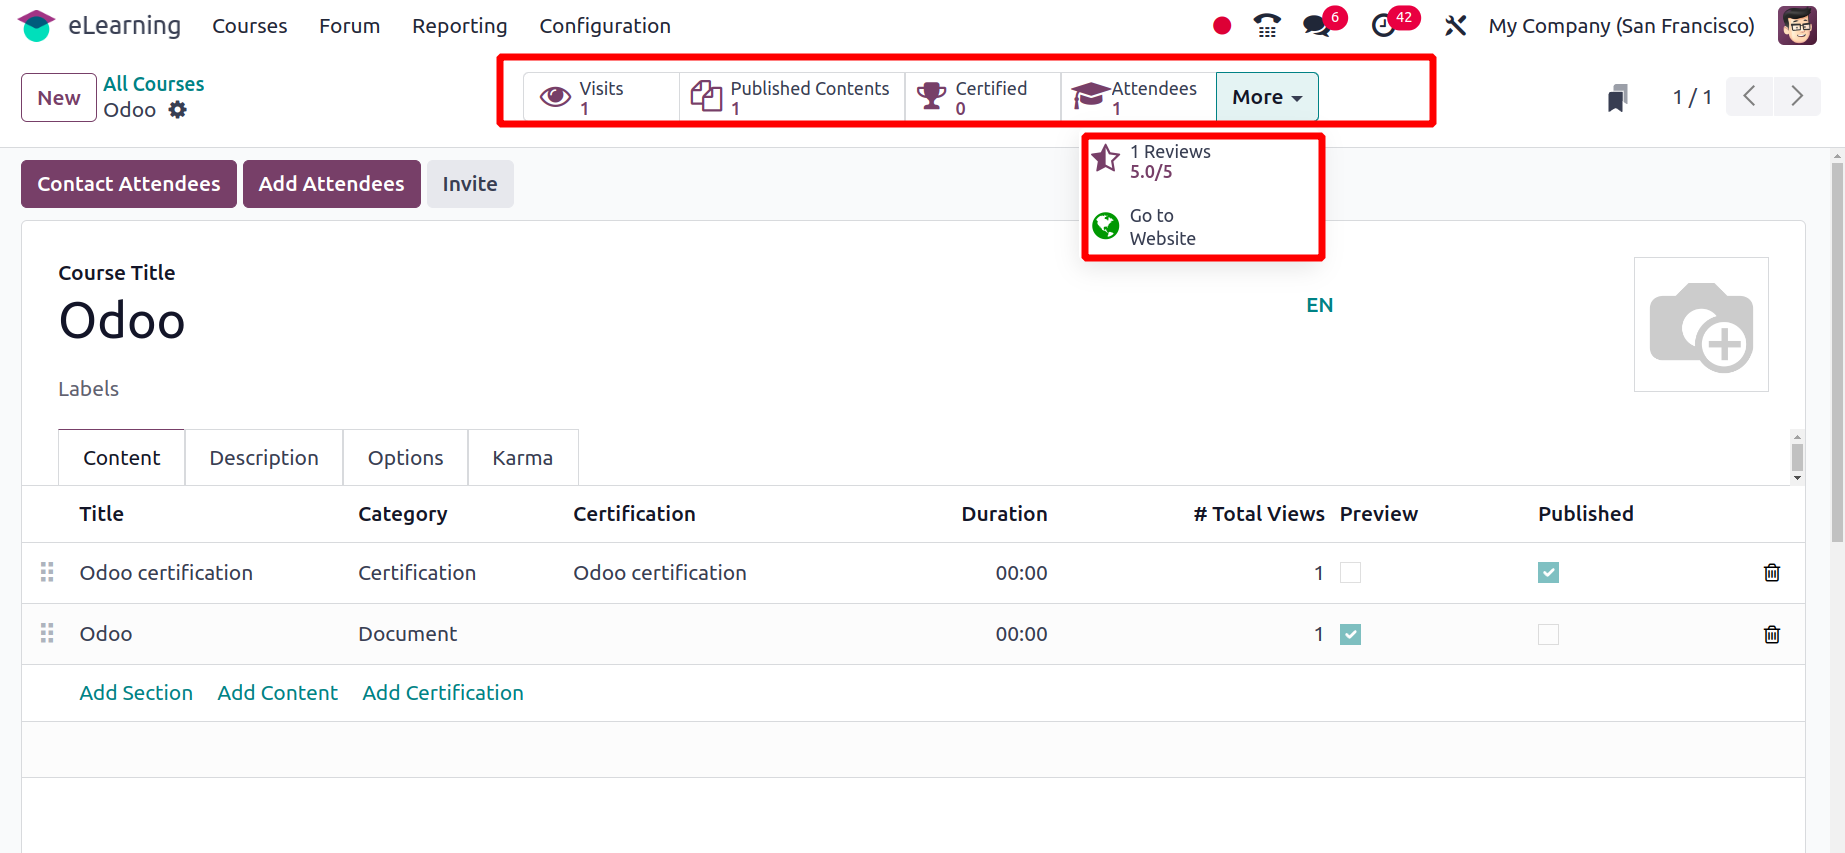Sort by the Category column header
Screen dimensions: 1845x853
tap(403, 514)
